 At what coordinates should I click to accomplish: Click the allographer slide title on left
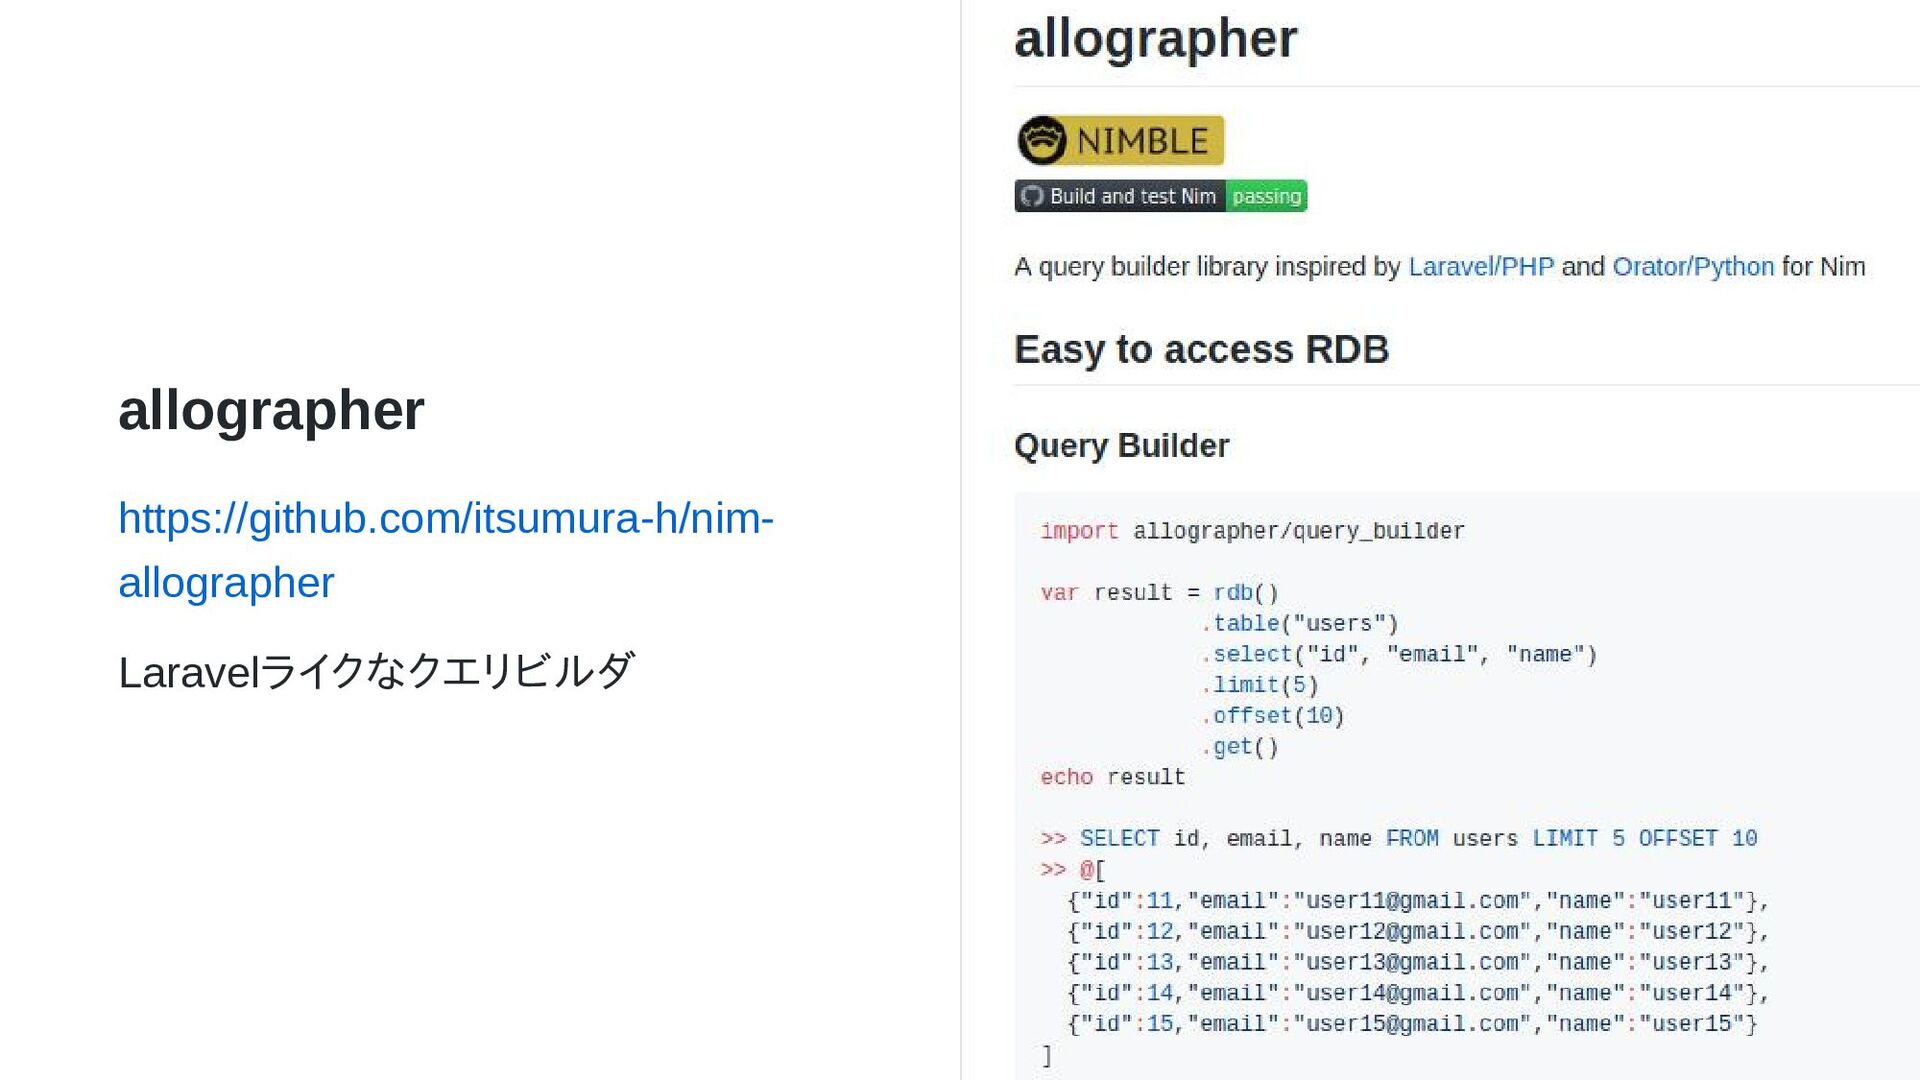[271, 410]
